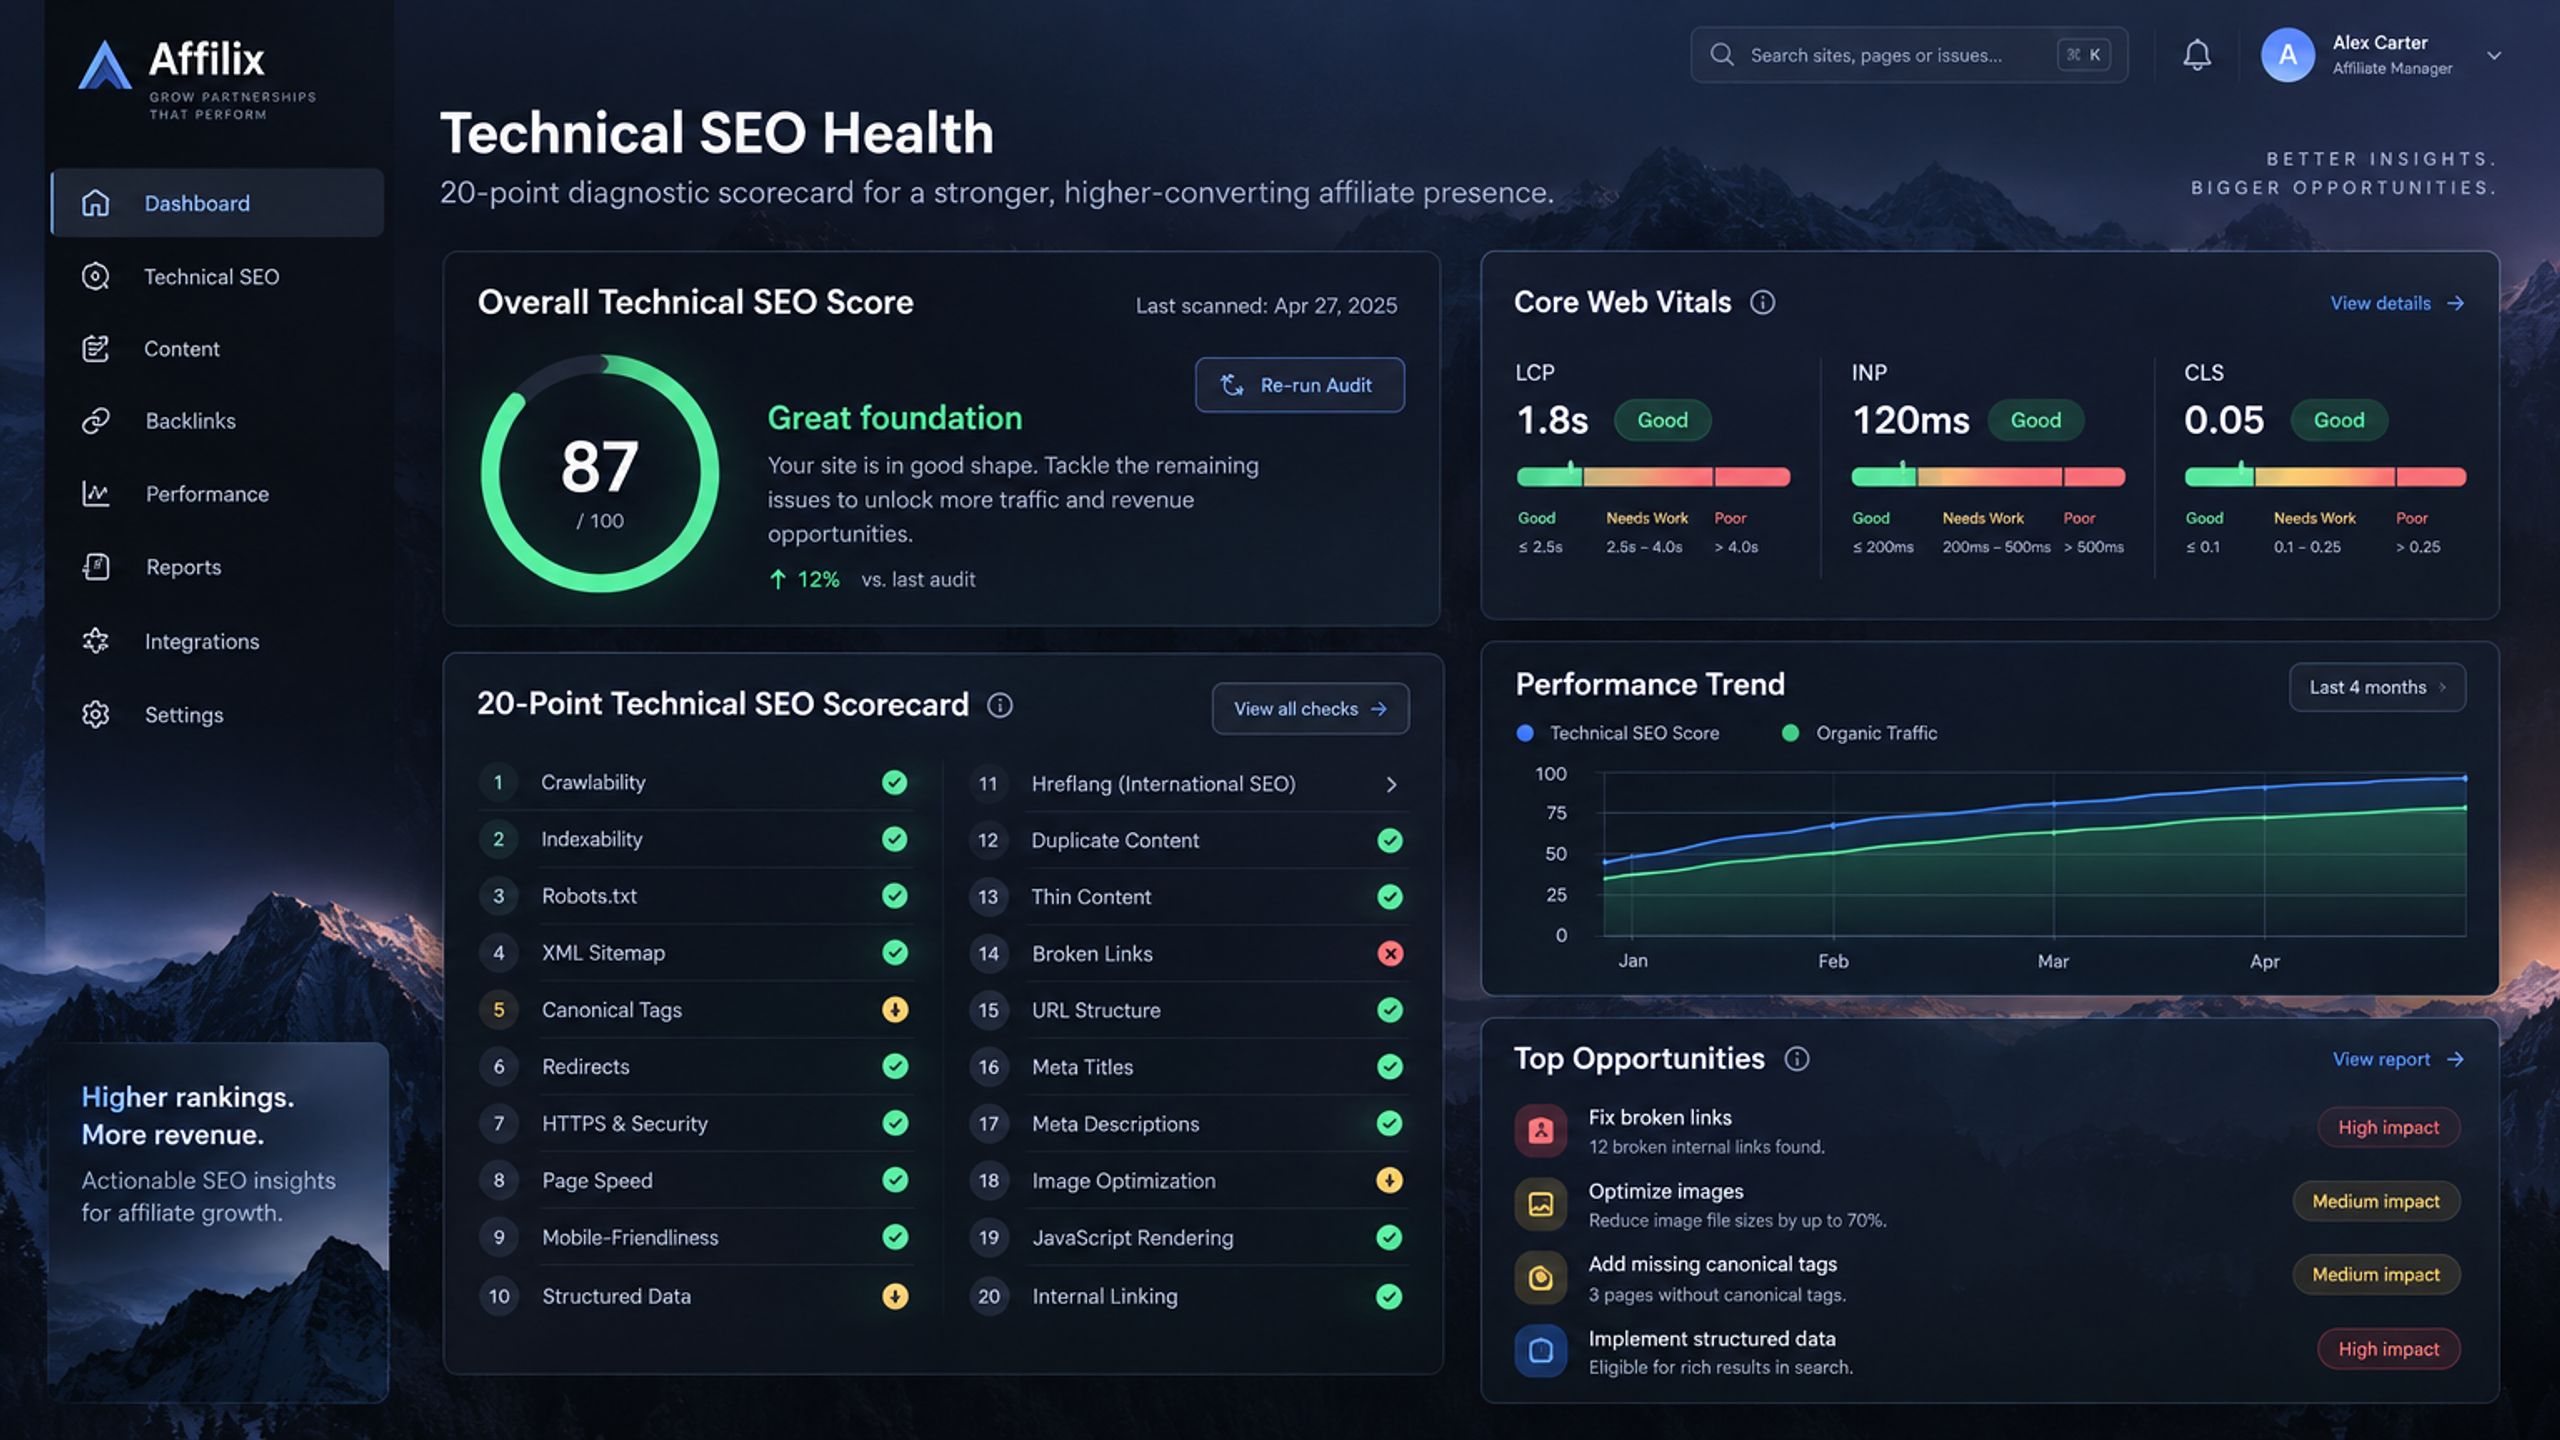Click the notification bell icon
Viewport: 2560px width, 1440px height.
click(2196, 55)
